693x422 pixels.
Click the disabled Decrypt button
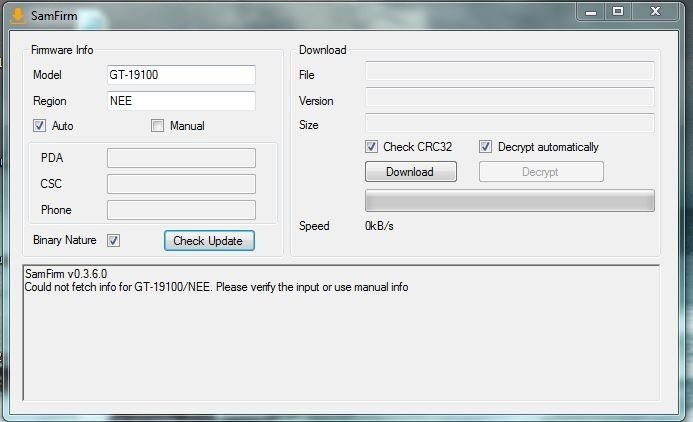(x=541, y=171)
